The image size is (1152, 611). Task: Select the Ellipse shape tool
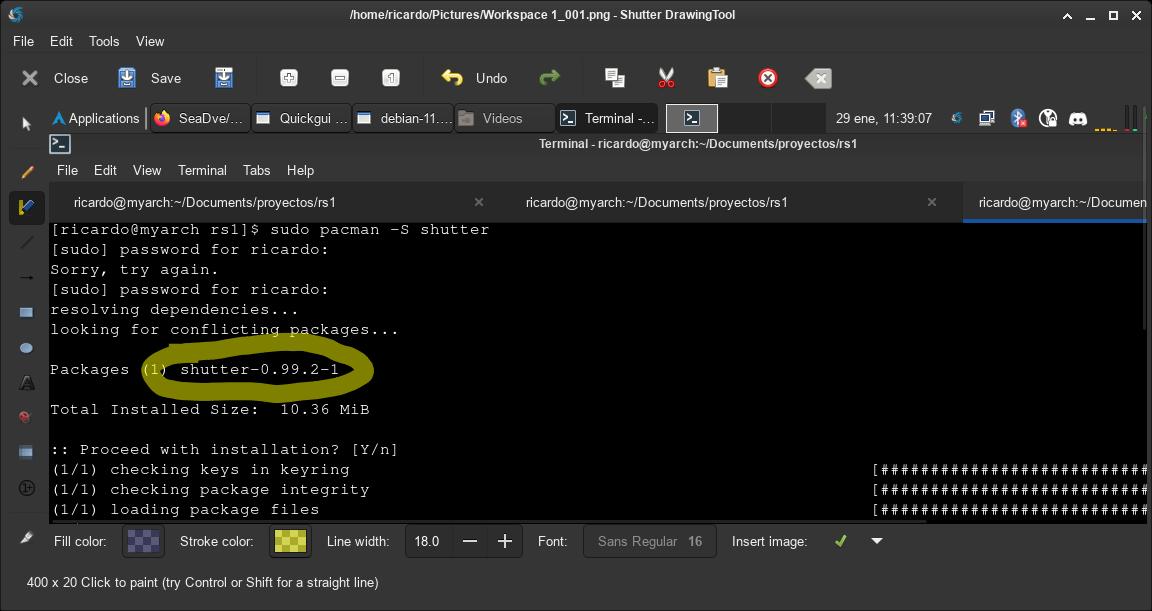27,347
